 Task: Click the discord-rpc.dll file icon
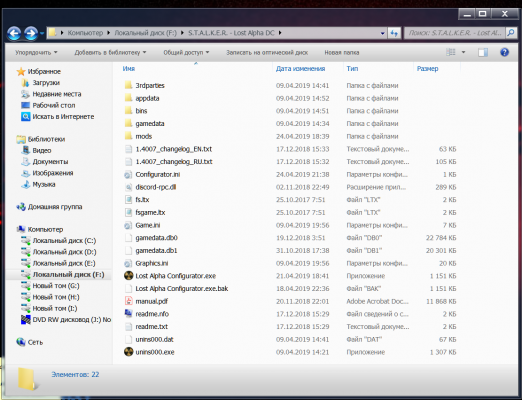tap(128, 187)
